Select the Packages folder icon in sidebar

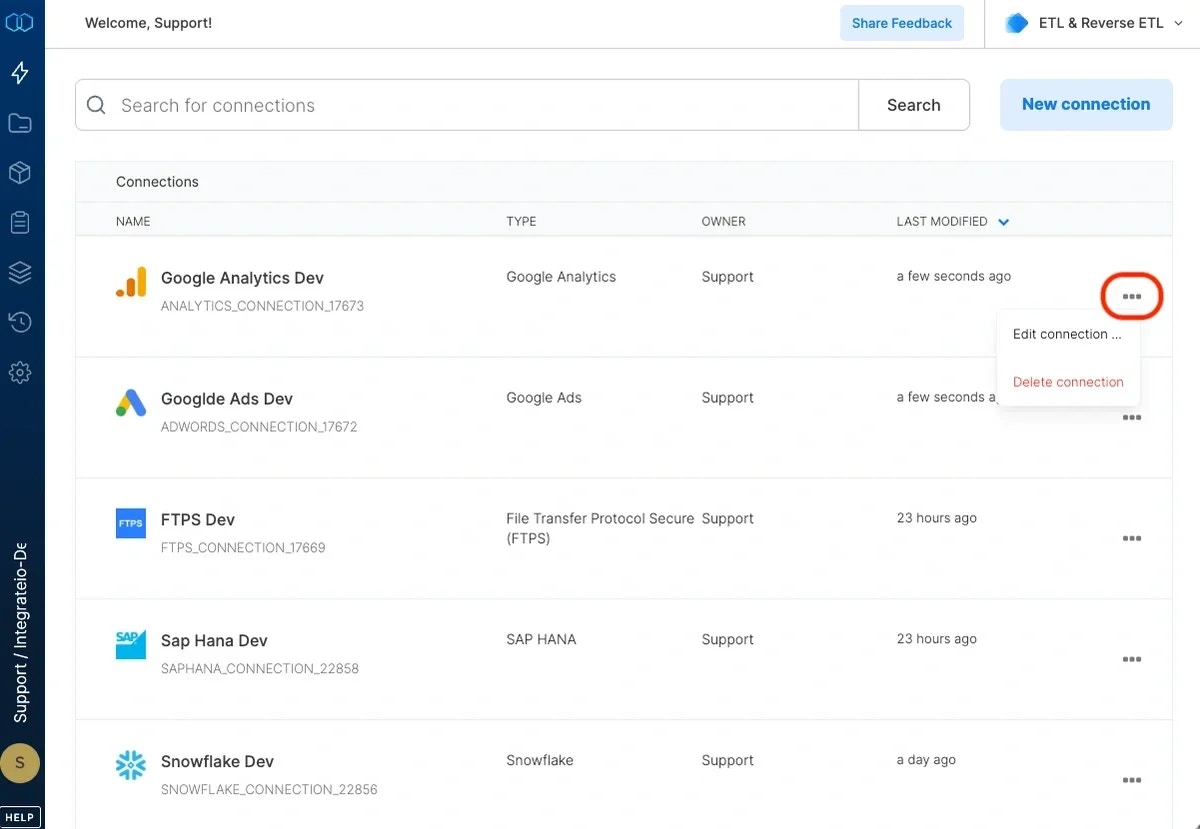click(x=21, y=122)
